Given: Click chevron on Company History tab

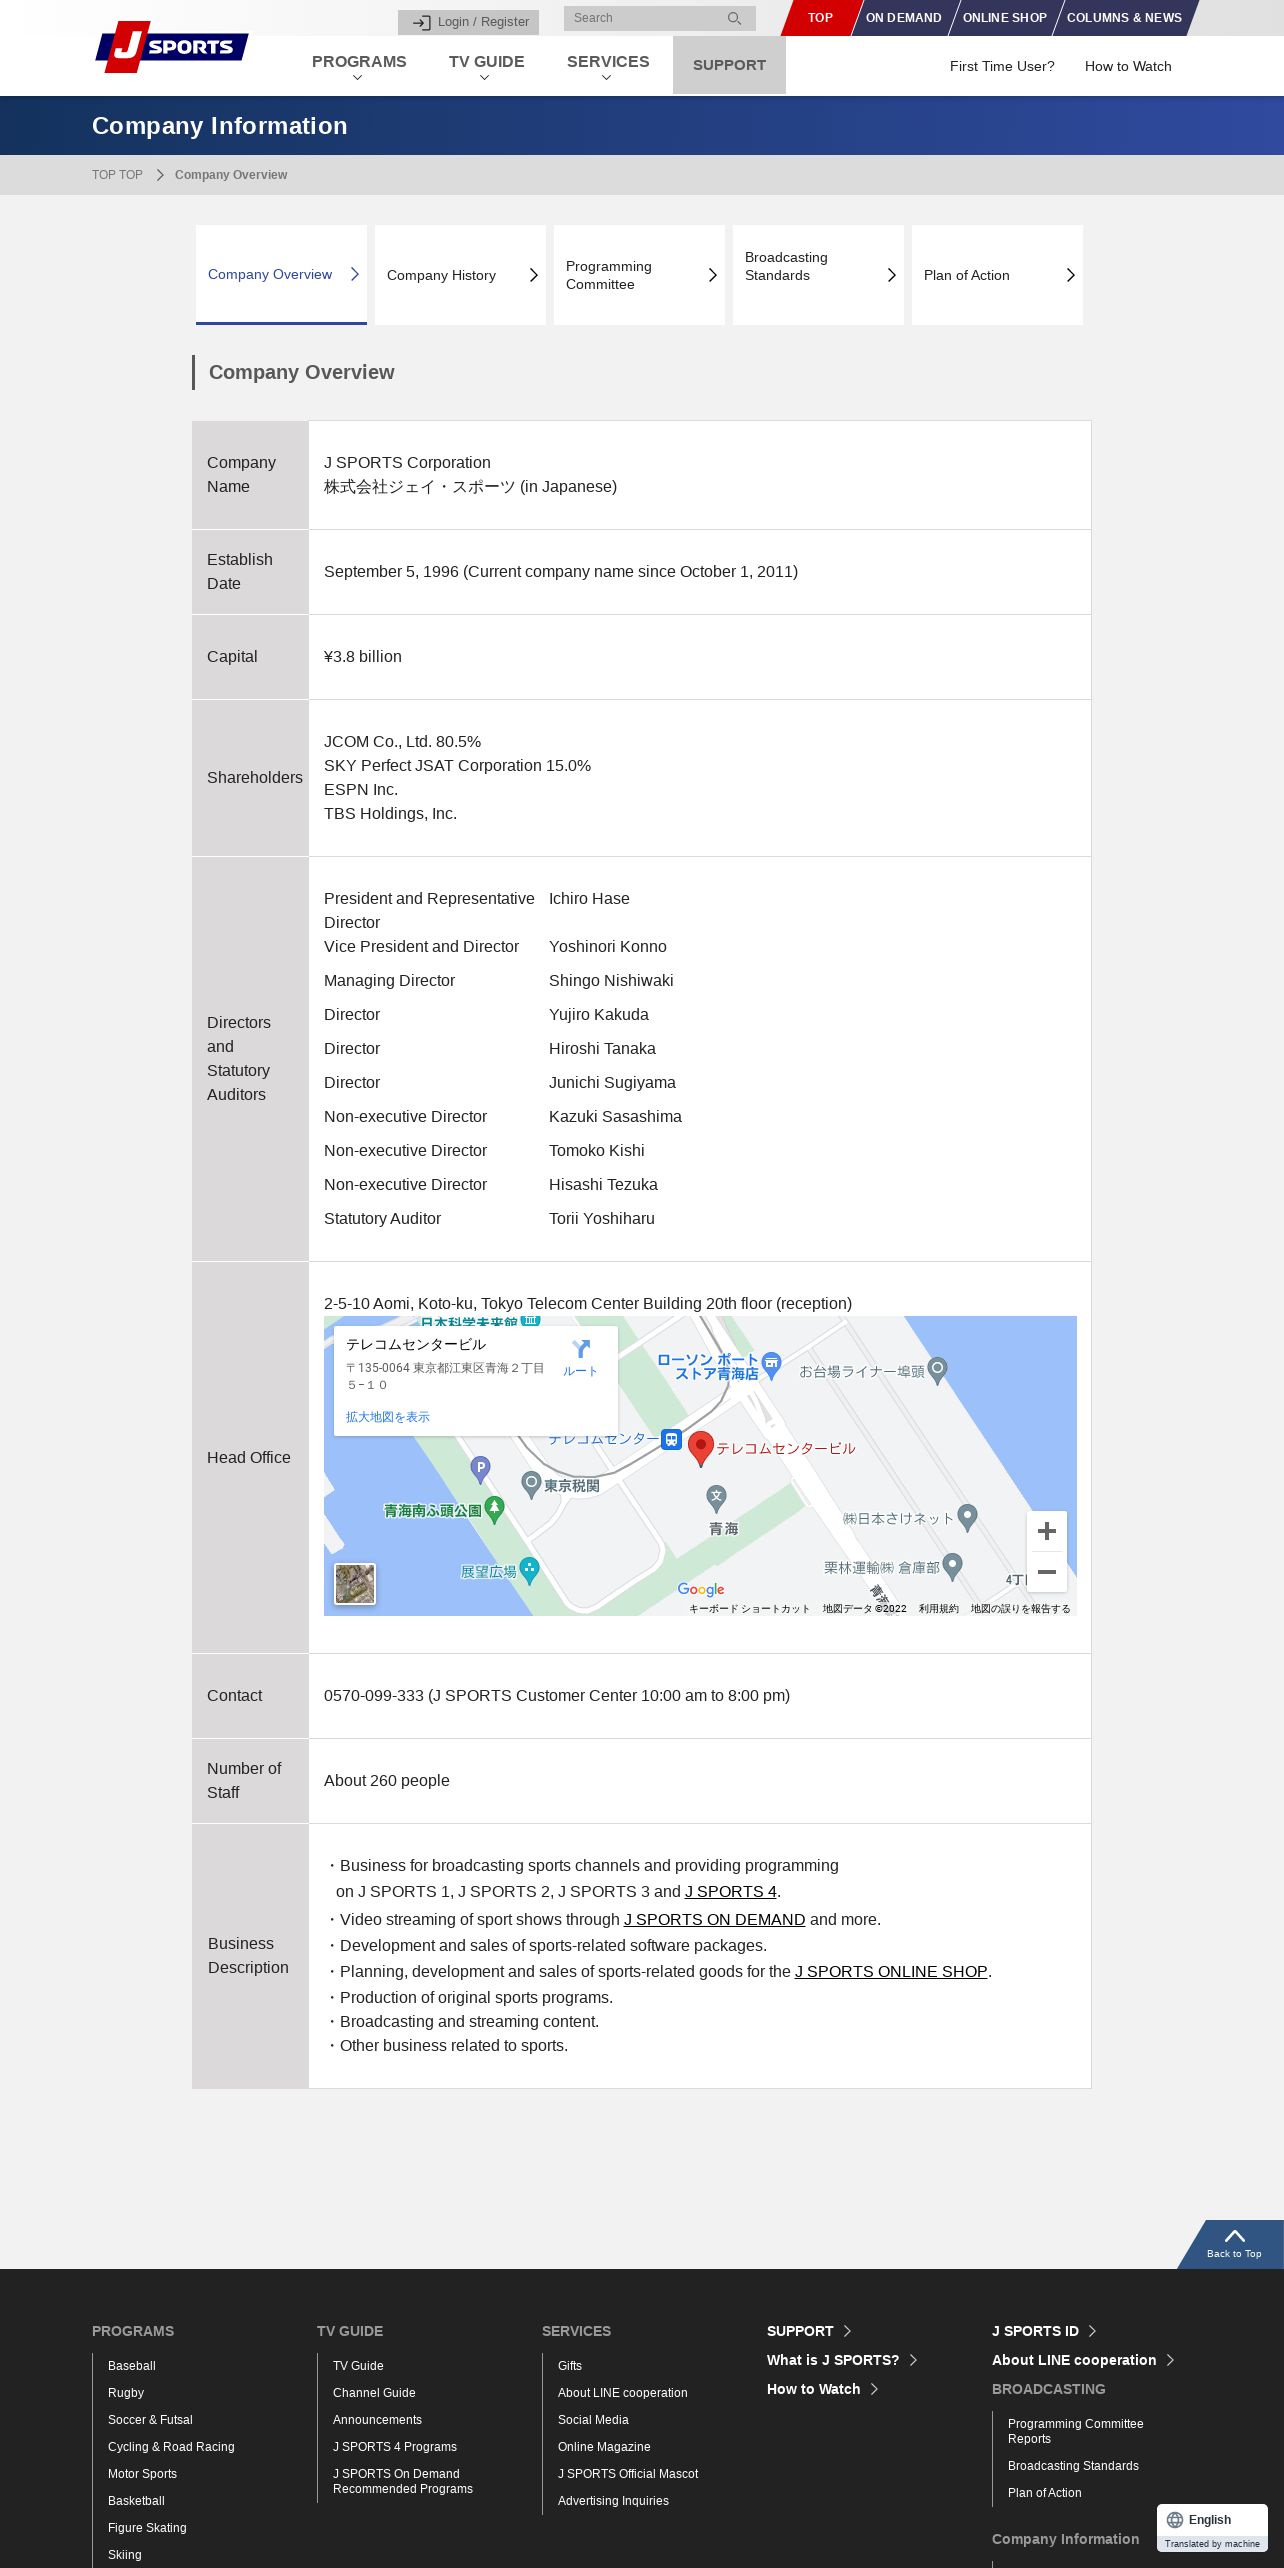Looking at the screenshot, I should point(534,275).
